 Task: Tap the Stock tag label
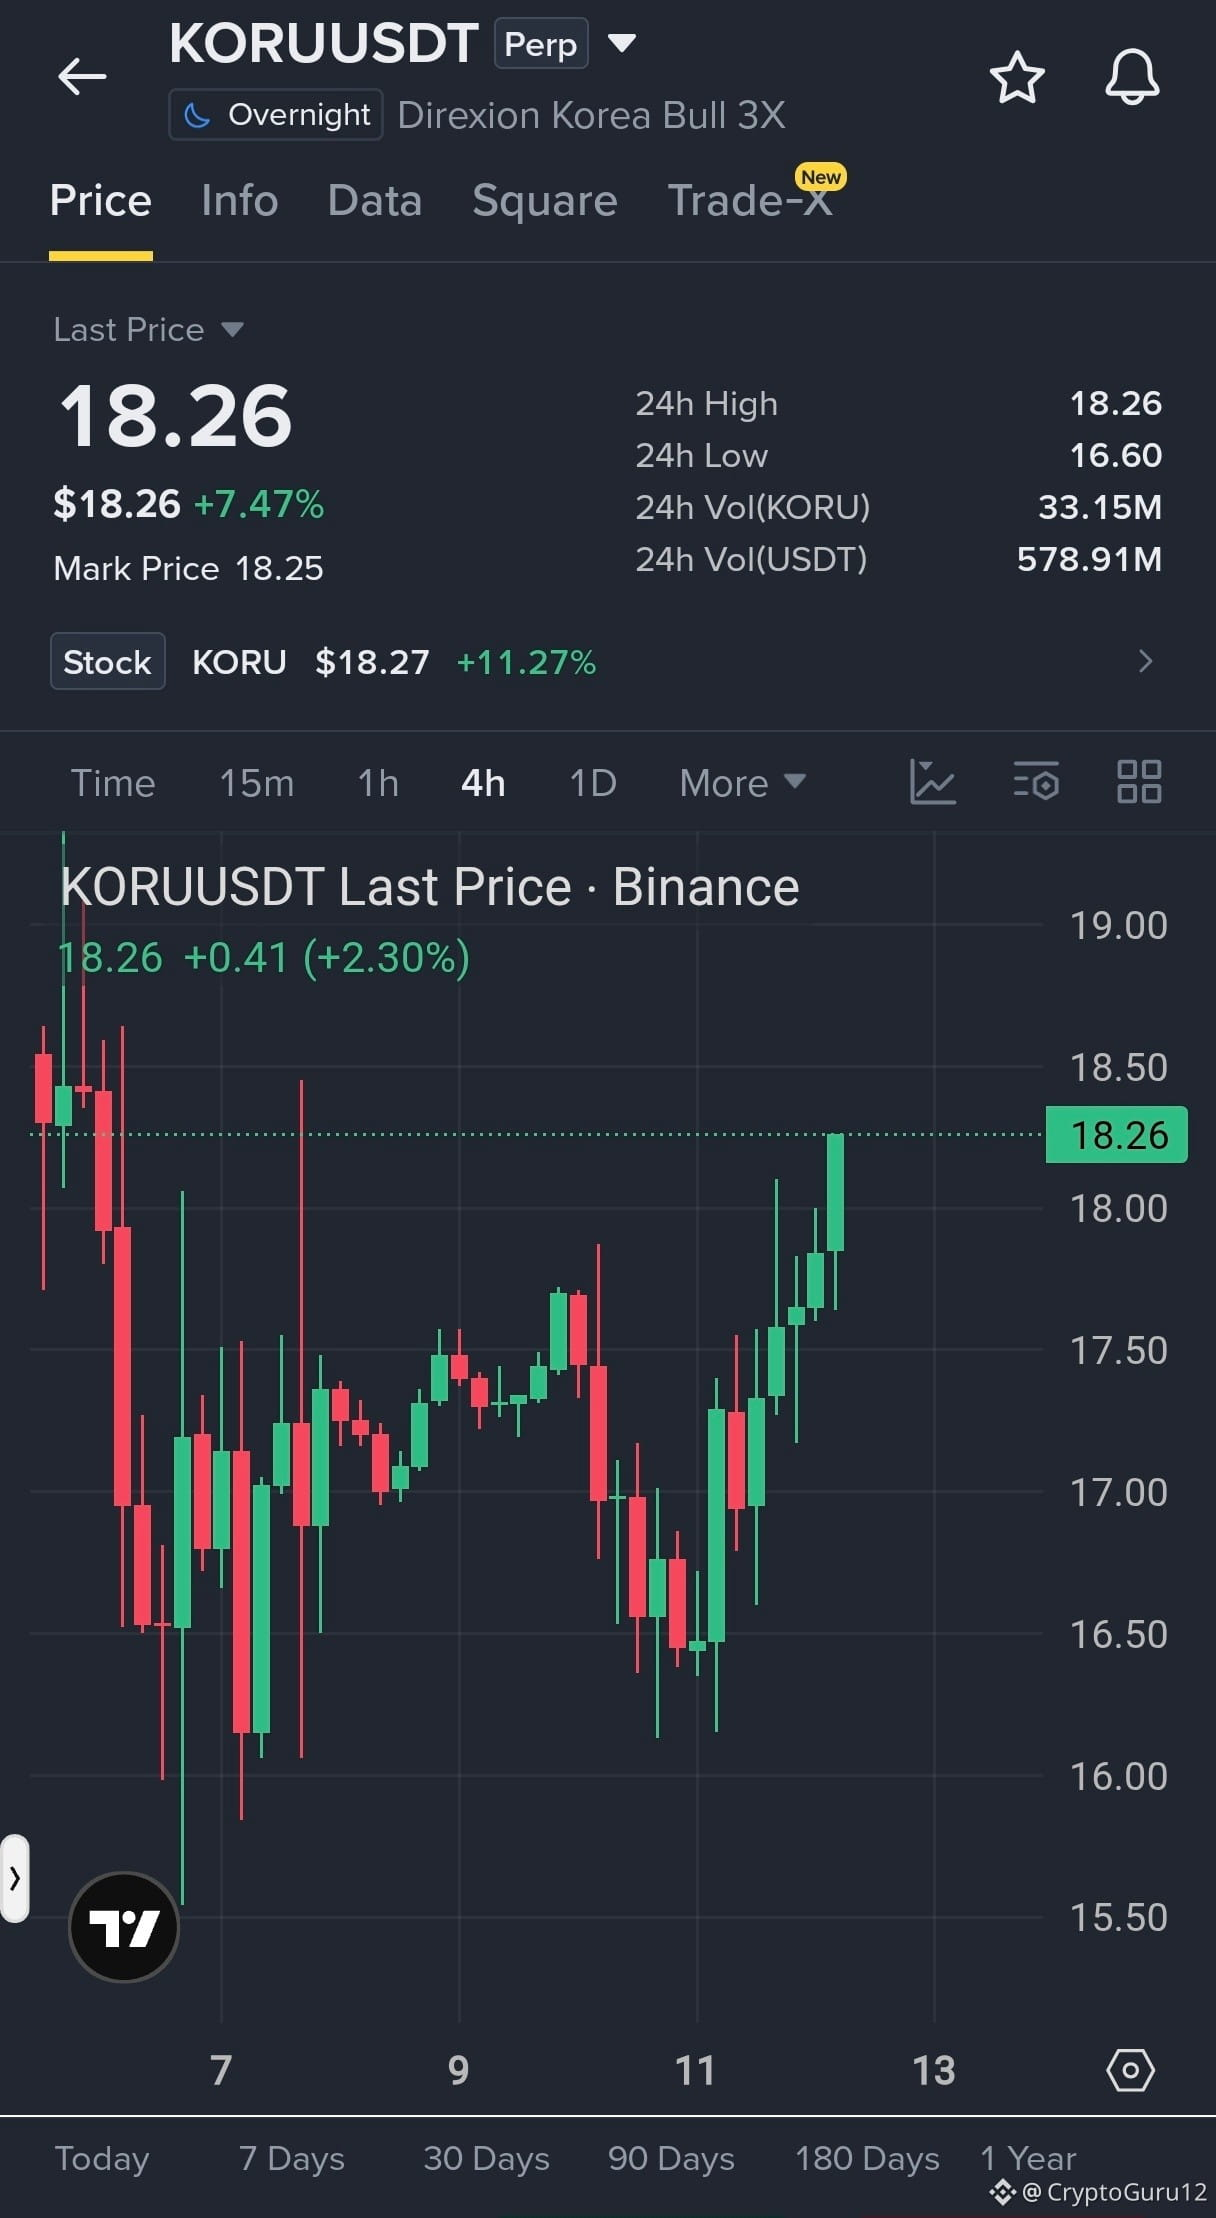point(107,661)
